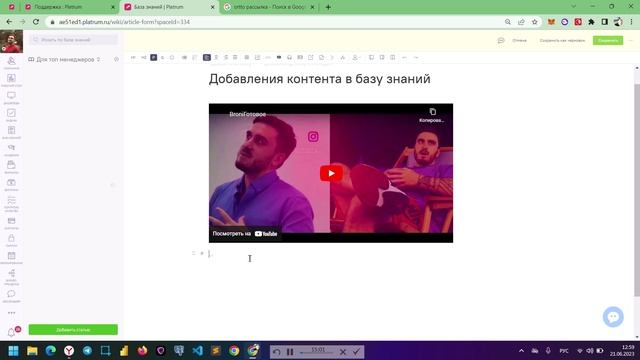Open space settings gear icon
Image resolution: width=640 pixels, height=360 pixels.
[x=116, y=60]
